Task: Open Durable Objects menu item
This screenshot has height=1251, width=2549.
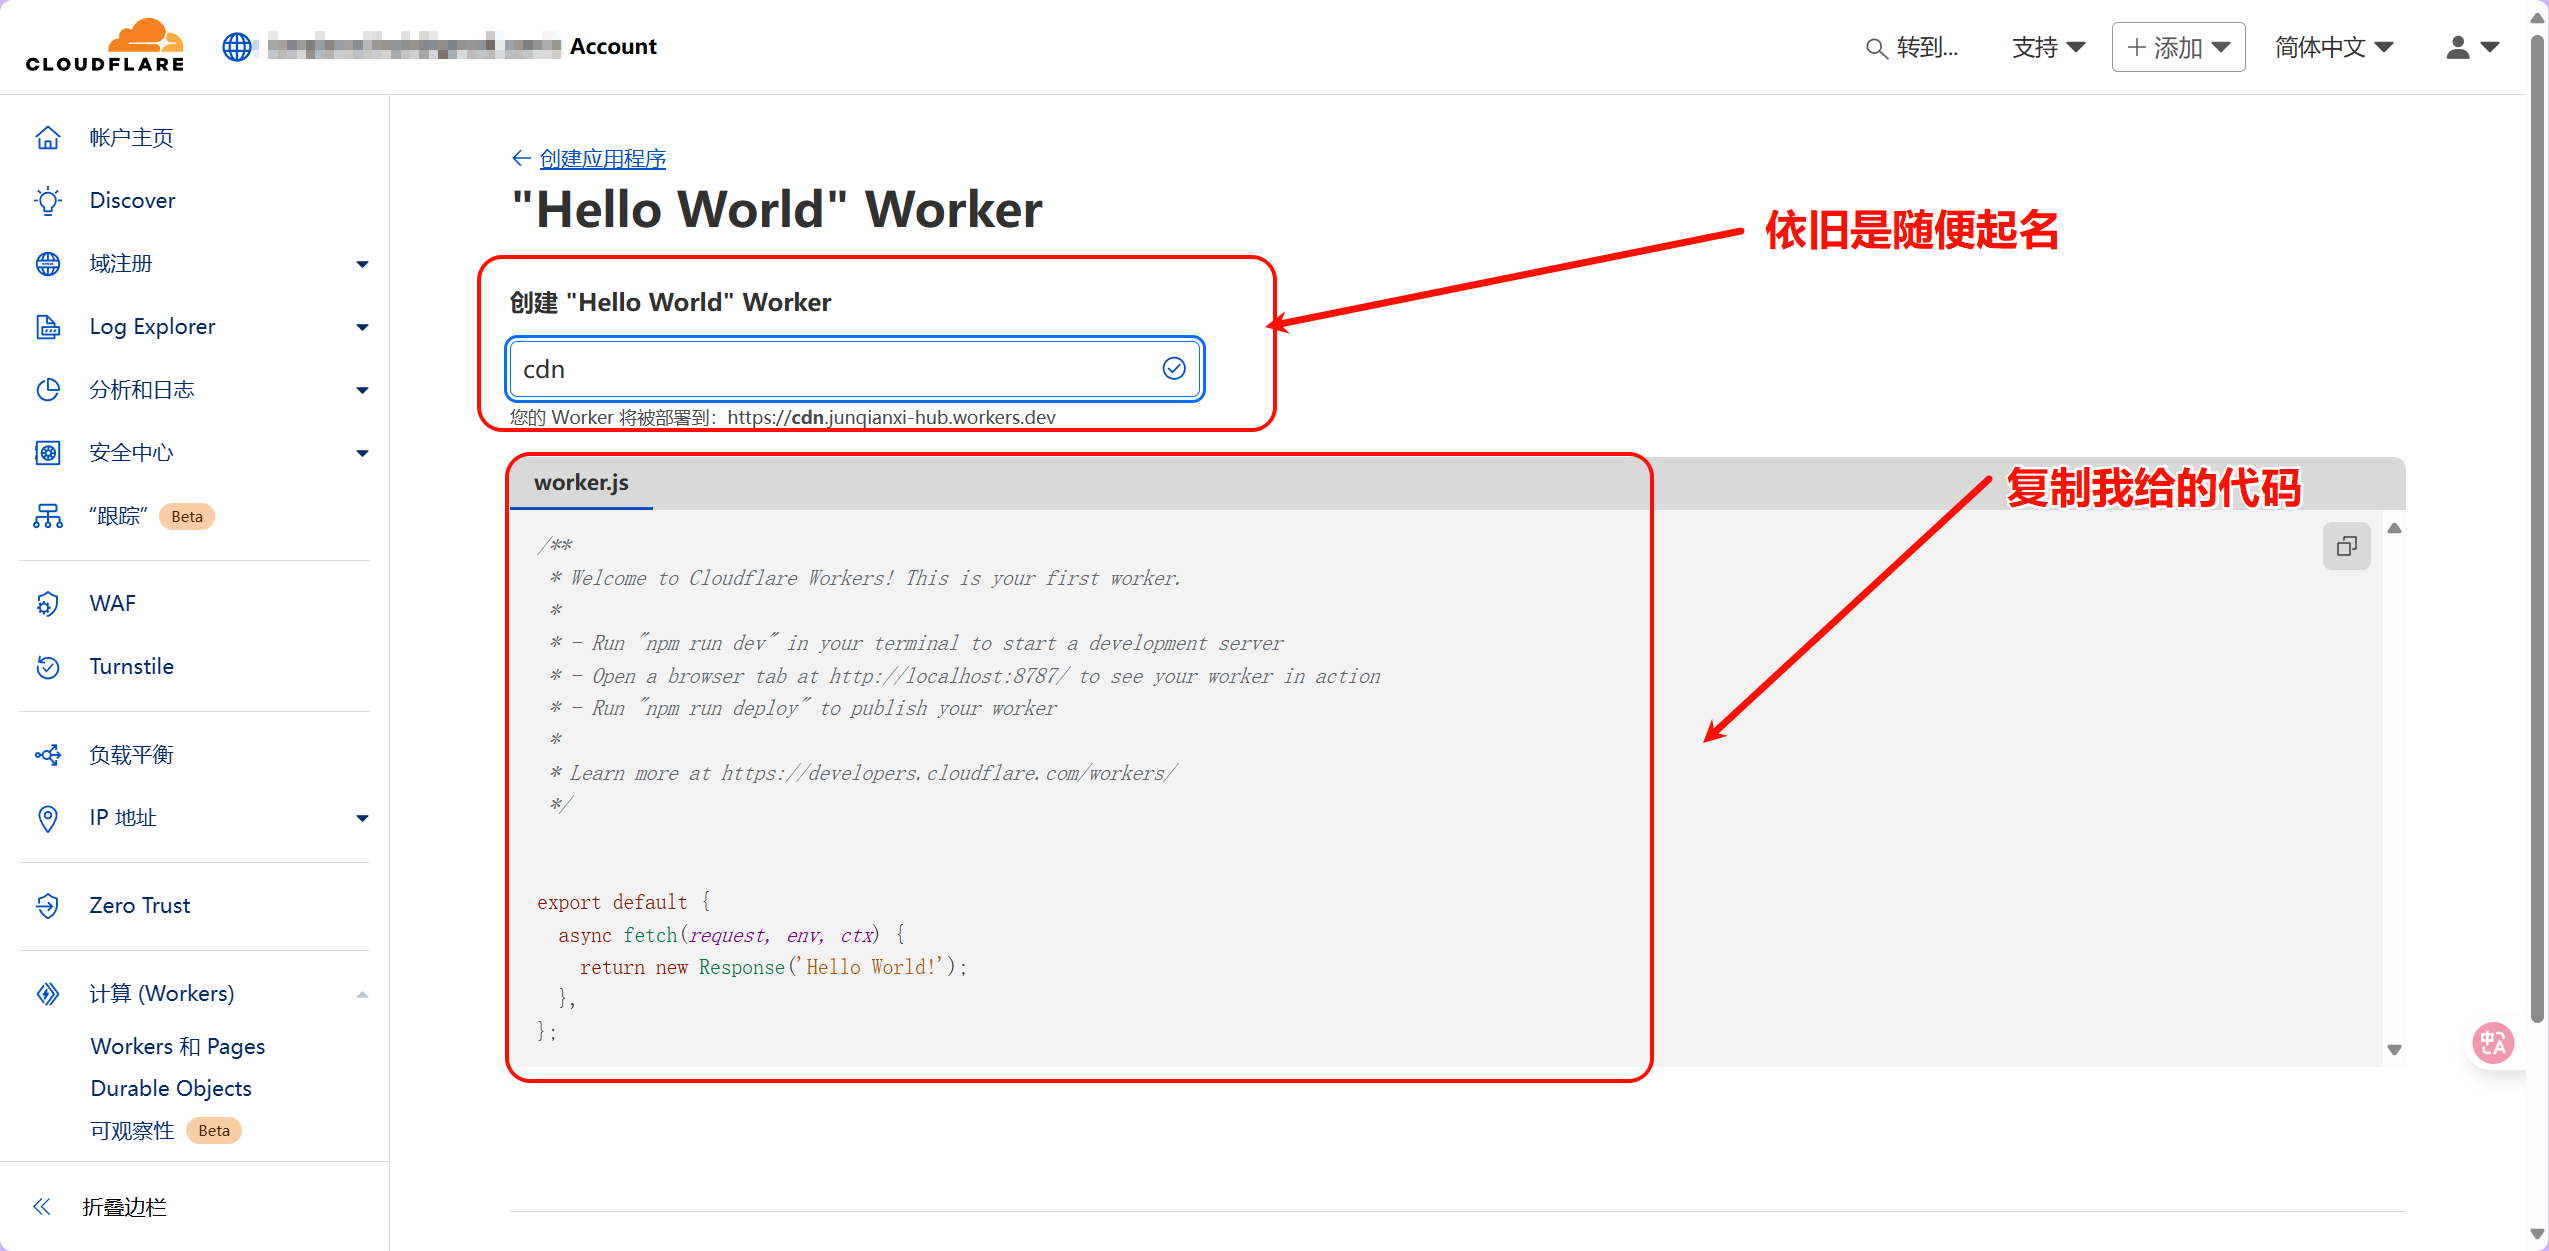Action: pyautogui.click(x=171, y=1088)
